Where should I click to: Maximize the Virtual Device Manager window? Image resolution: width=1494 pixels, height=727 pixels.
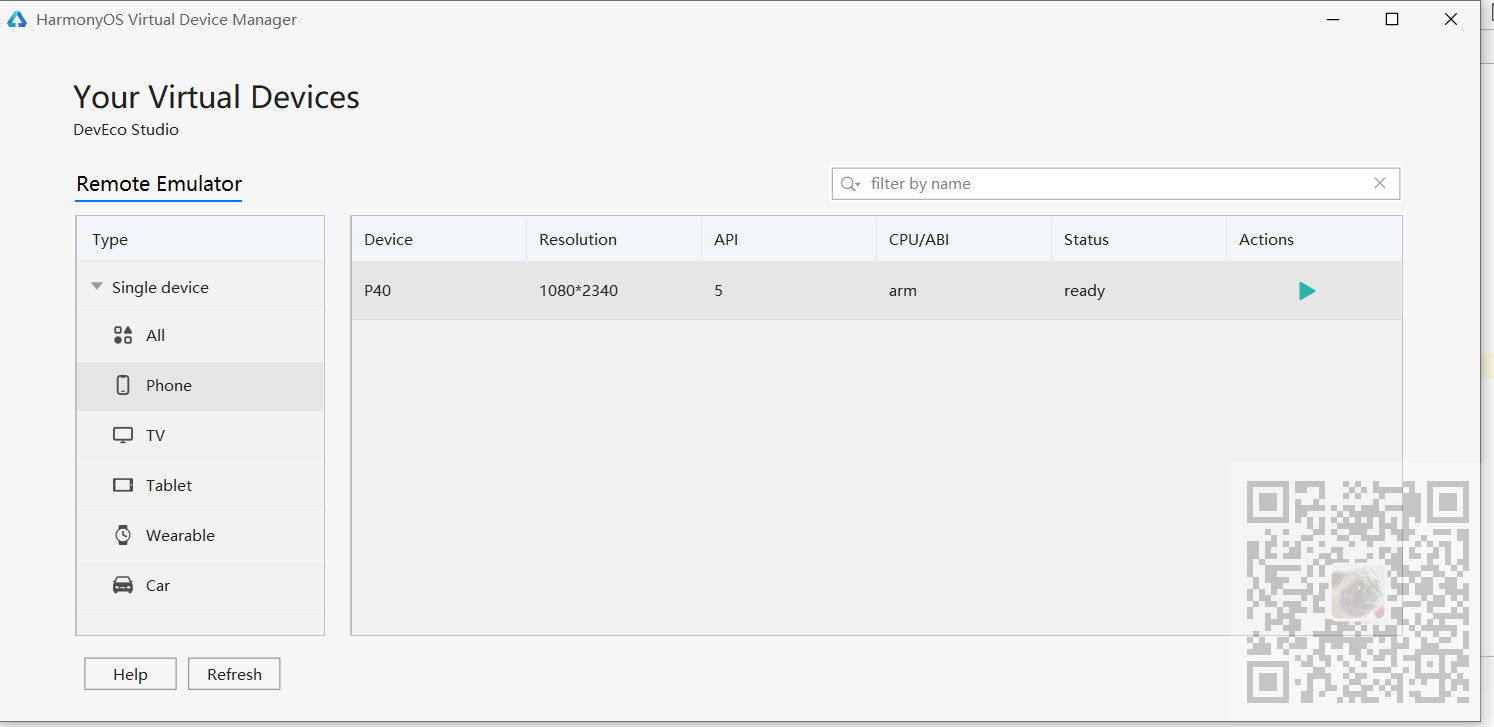click(1391, 19)
